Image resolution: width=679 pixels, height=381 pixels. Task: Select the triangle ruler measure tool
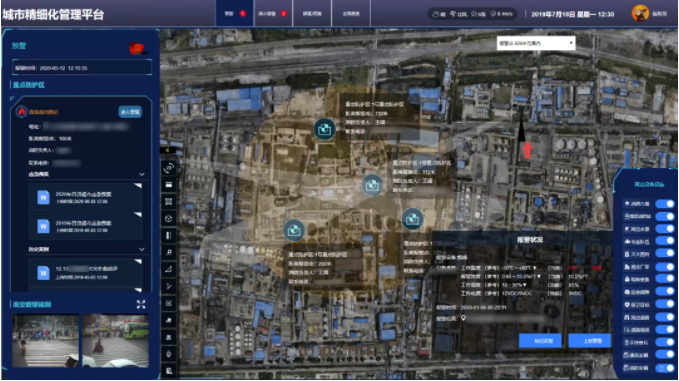click(169, 269)
